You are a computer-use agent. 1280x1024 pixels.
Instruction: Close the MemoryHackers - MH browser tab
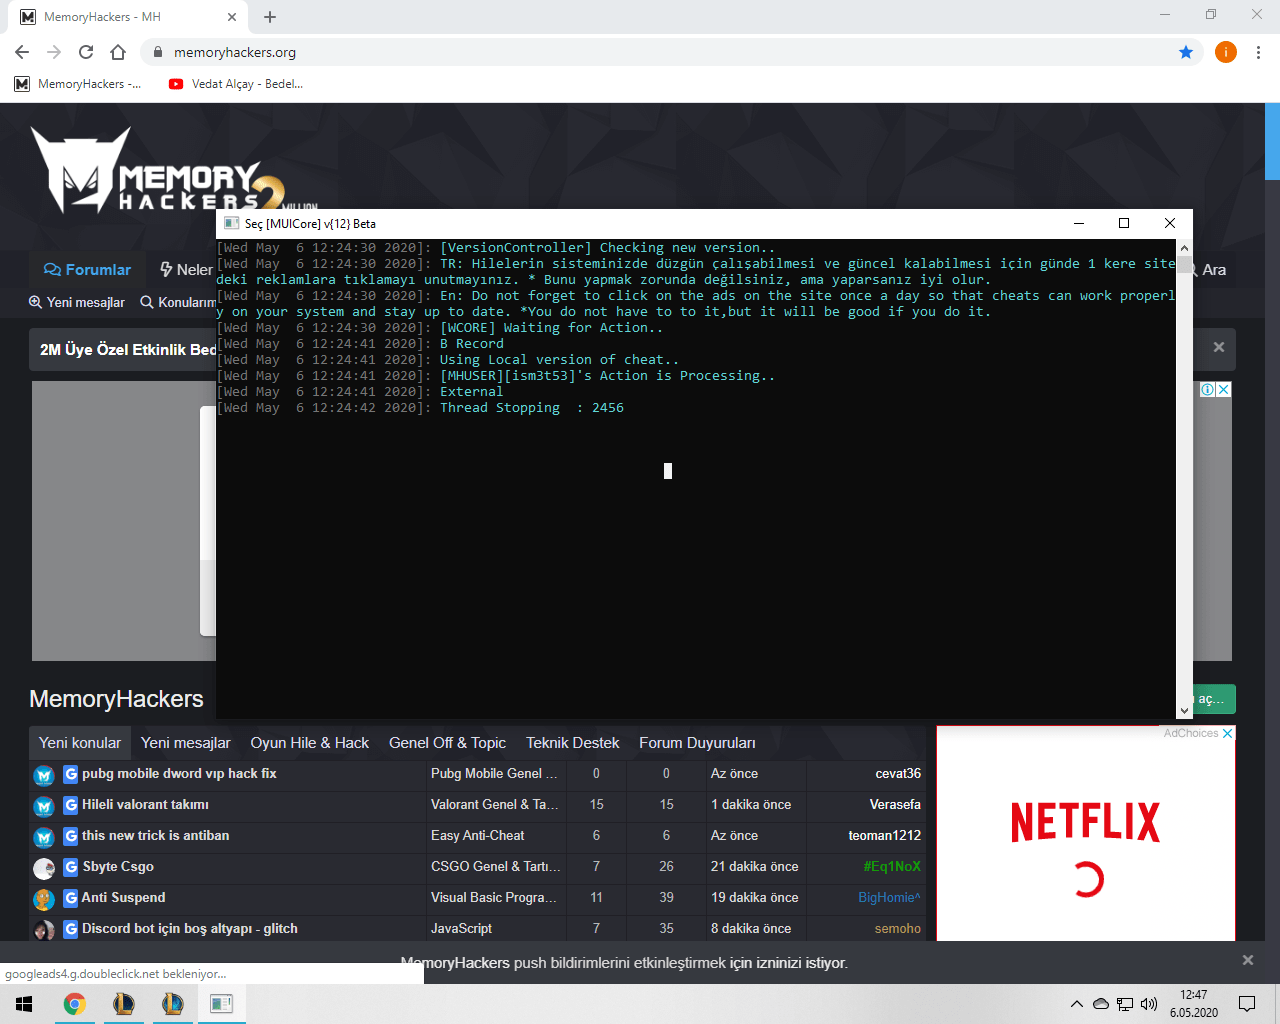click(x=232, y=17)
